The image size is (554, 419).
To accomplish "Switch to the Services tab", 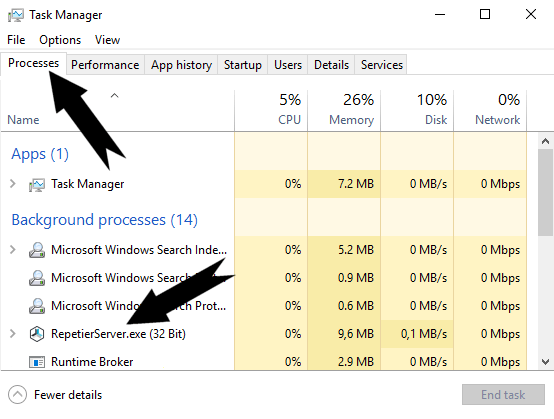I will point(382,65).
